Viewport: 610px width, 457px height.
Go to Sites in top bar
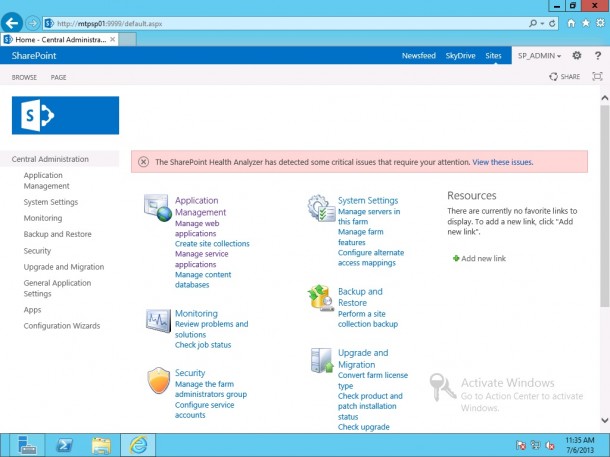point(493,56)
